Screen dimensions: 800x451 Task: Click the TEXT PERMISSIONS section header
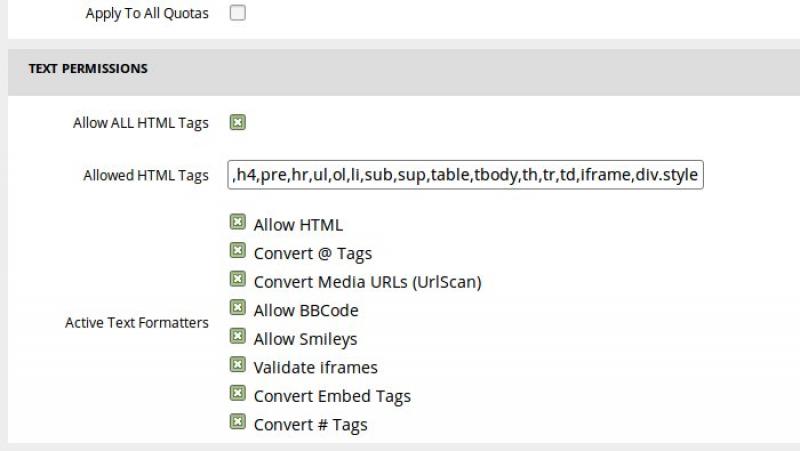click(x=88, y=69)
